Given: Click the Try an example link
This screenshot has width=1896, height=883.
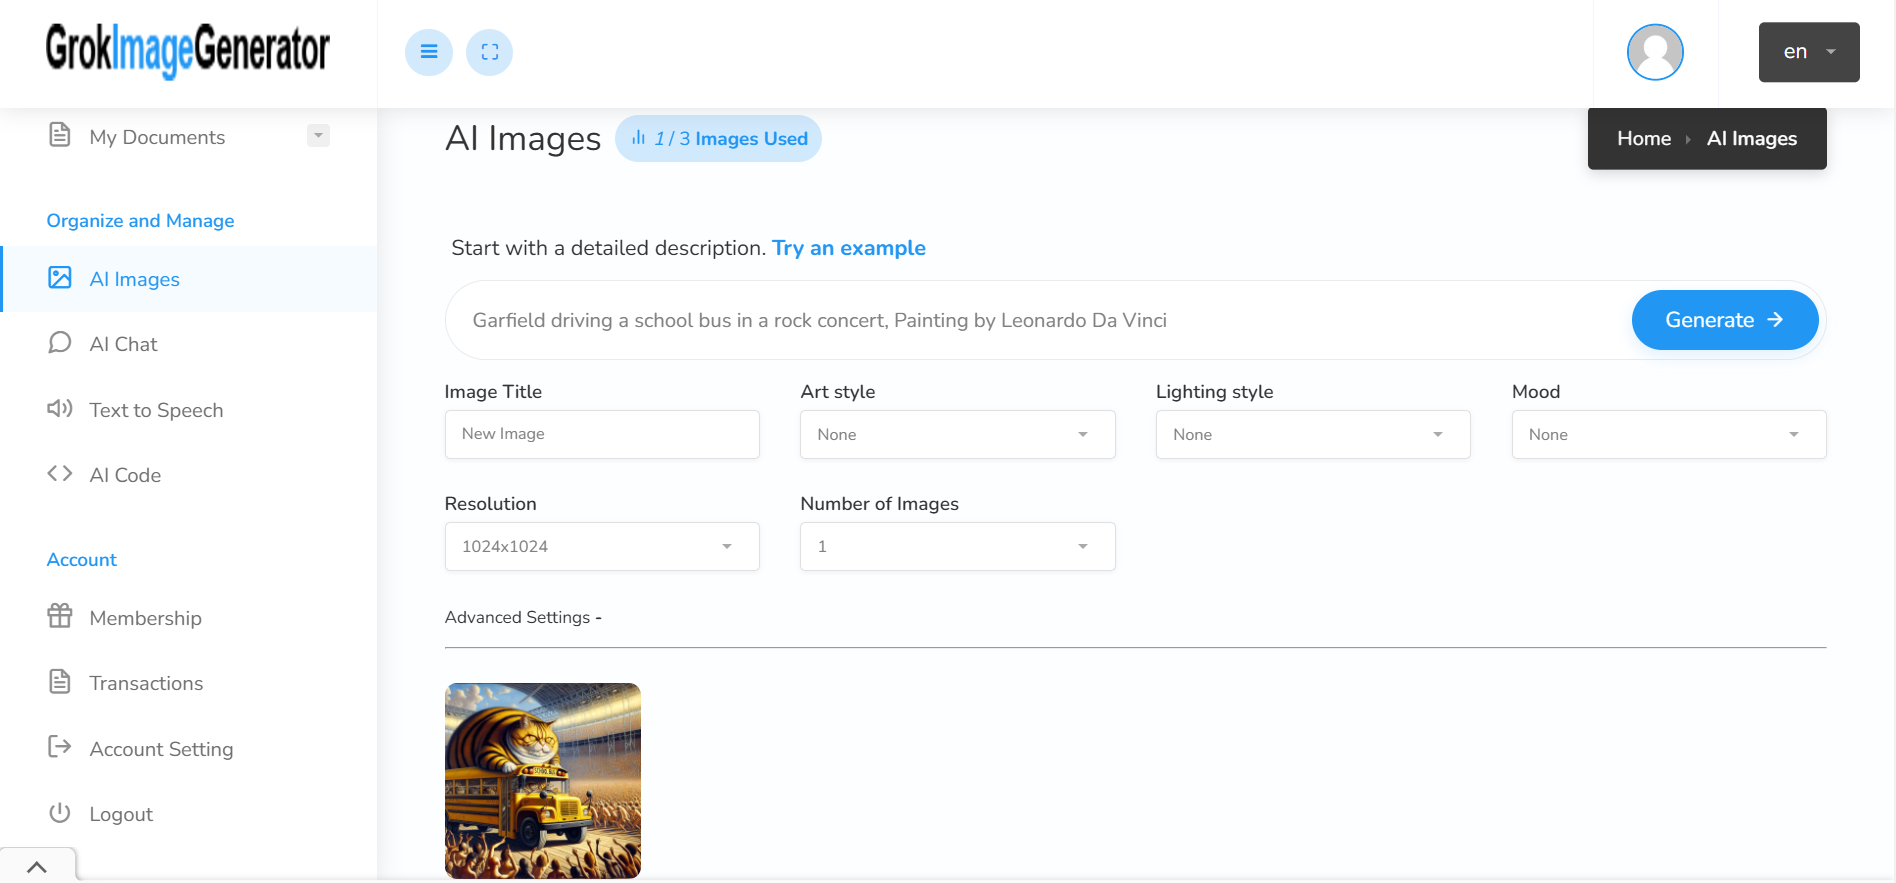Looking at the screenshot, I should [x=848, y=248].
